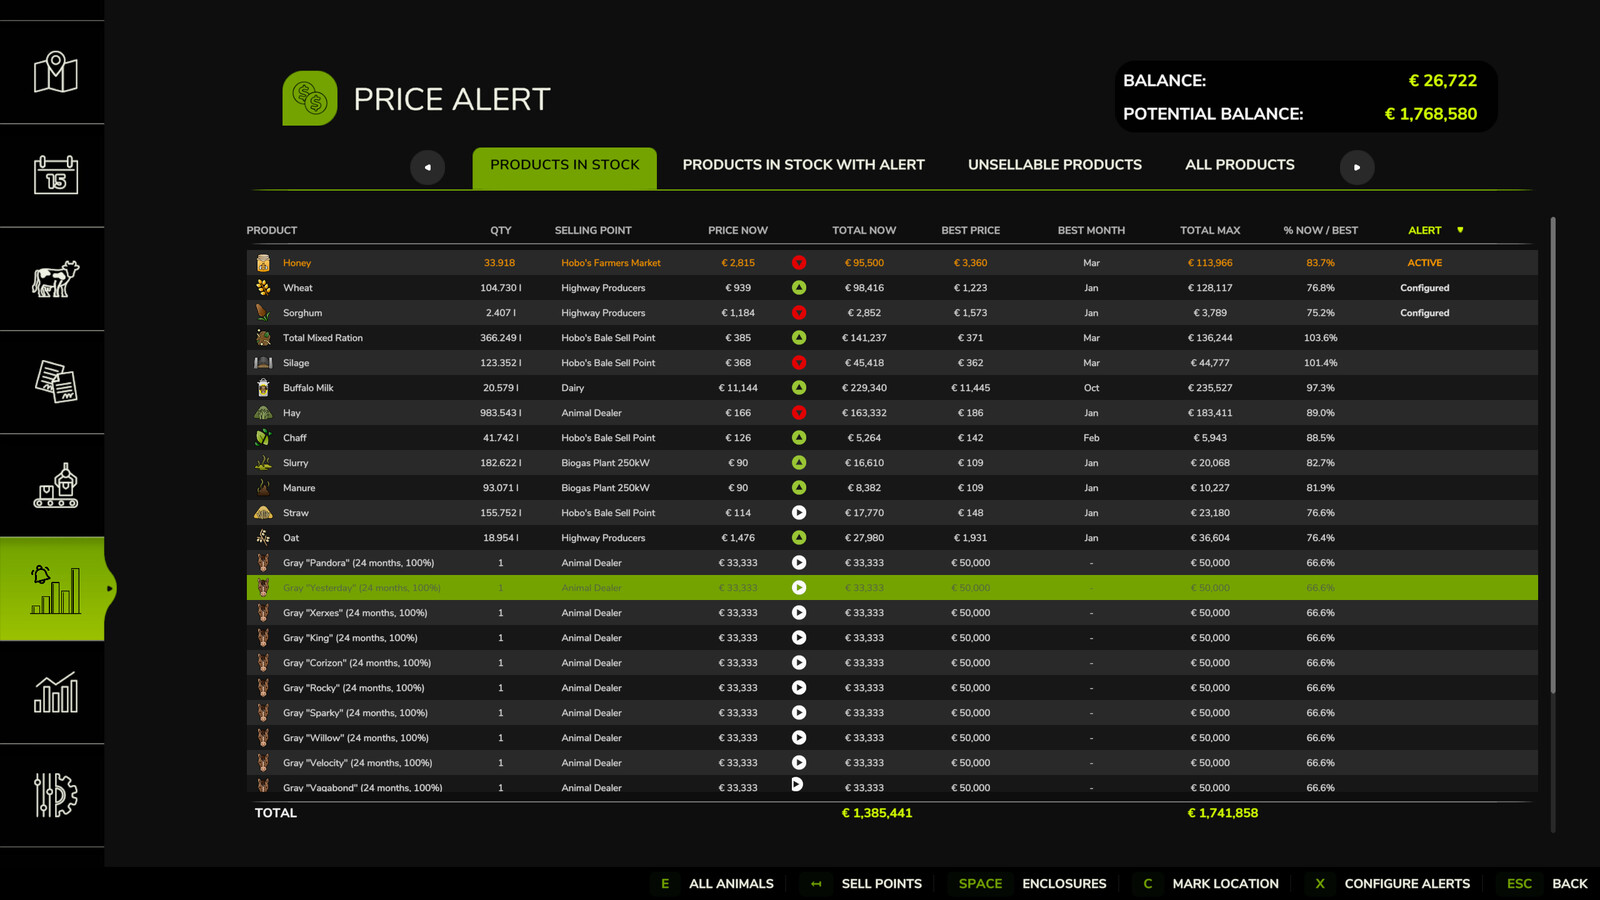Open the All Products tab

1240,165
